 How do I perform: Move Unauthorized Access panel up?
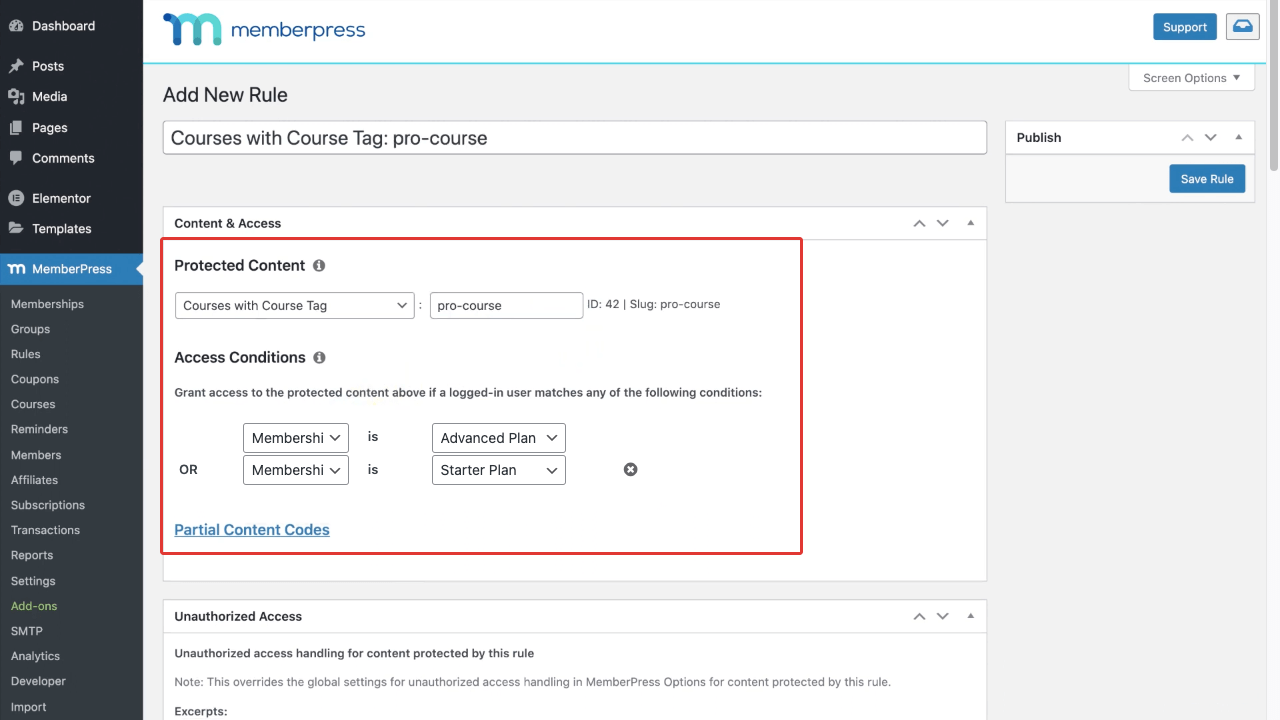[x=919, y=616]
